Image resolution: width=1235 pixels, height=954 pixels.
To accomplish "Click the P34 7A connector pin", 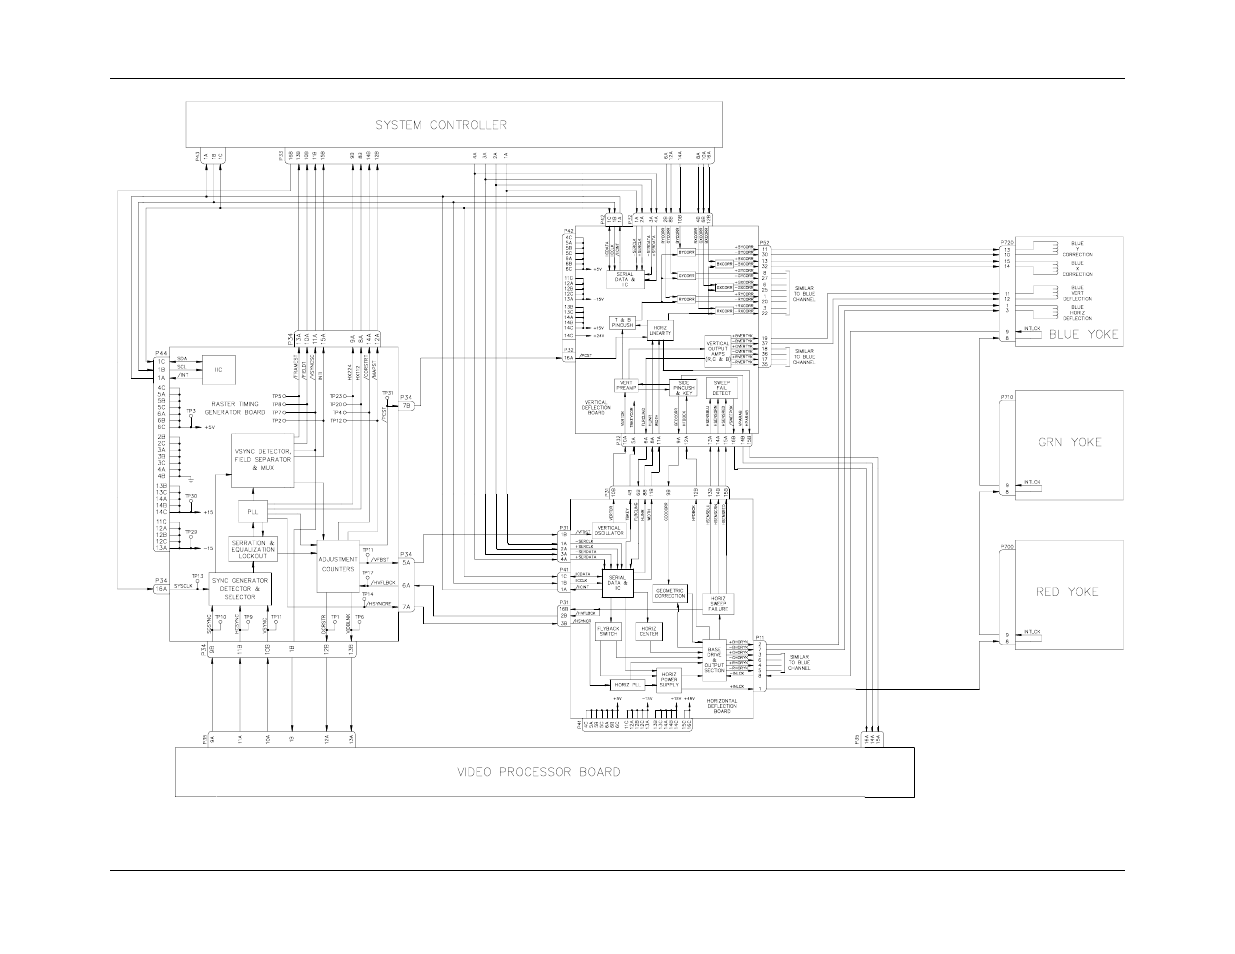I will pos(407,605).
